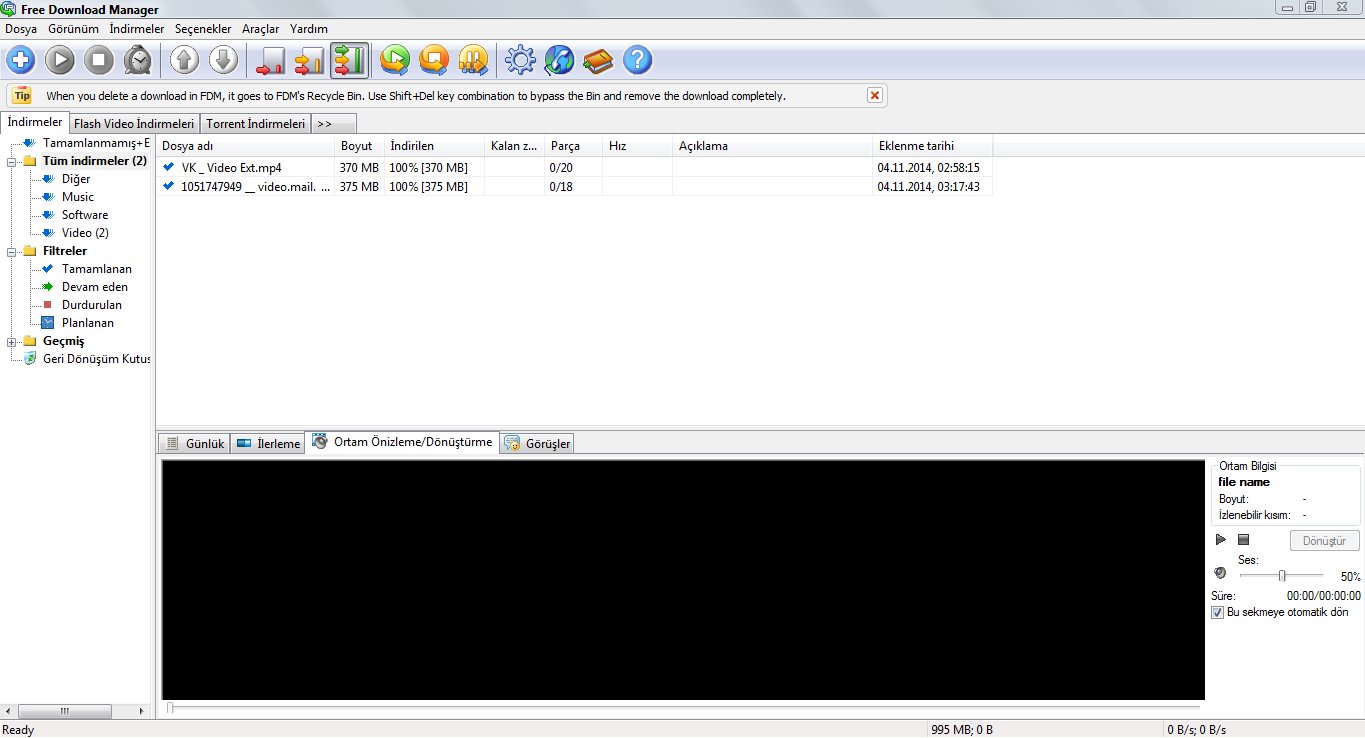The height and width of the screenshot is (738, 1365).
Task: Open the Görünüm menu
Action: pos(73,29)
